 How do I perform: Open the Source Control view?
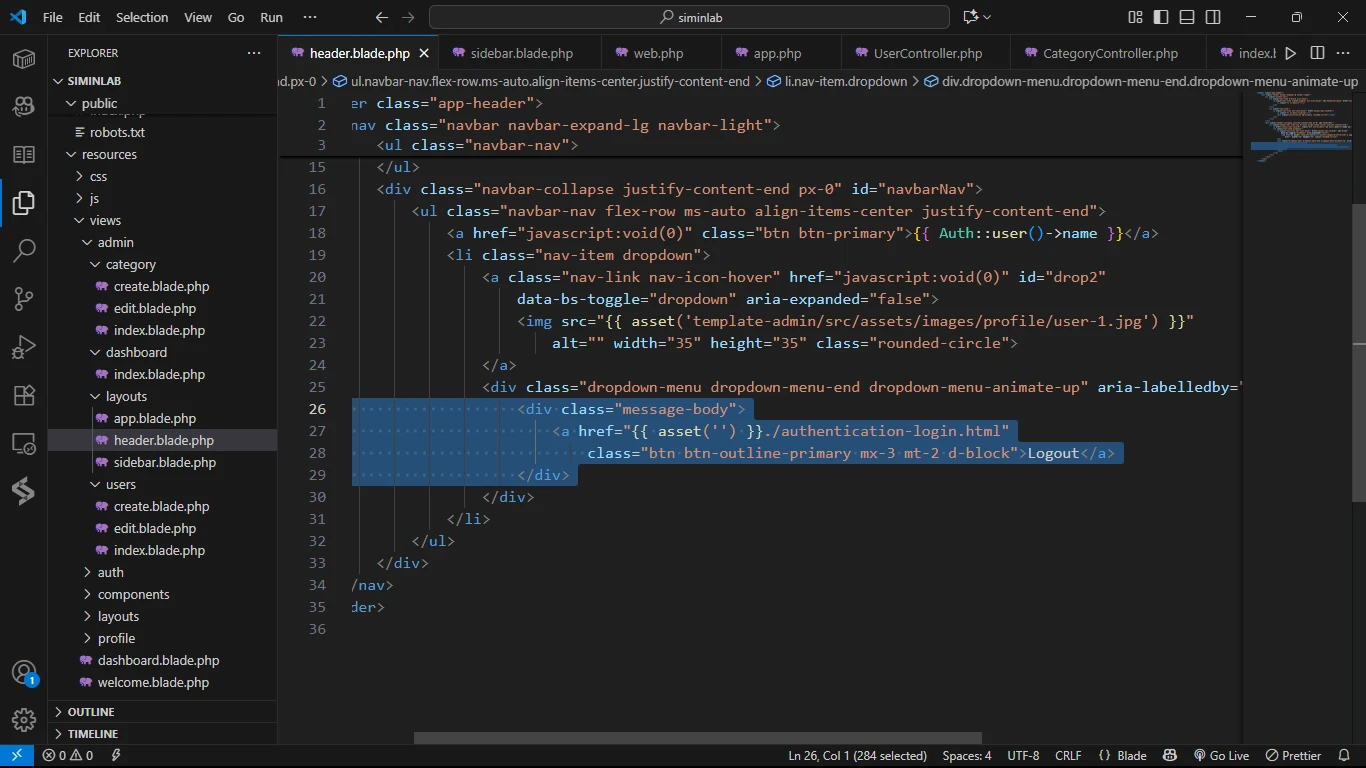(x=24, y=298)
